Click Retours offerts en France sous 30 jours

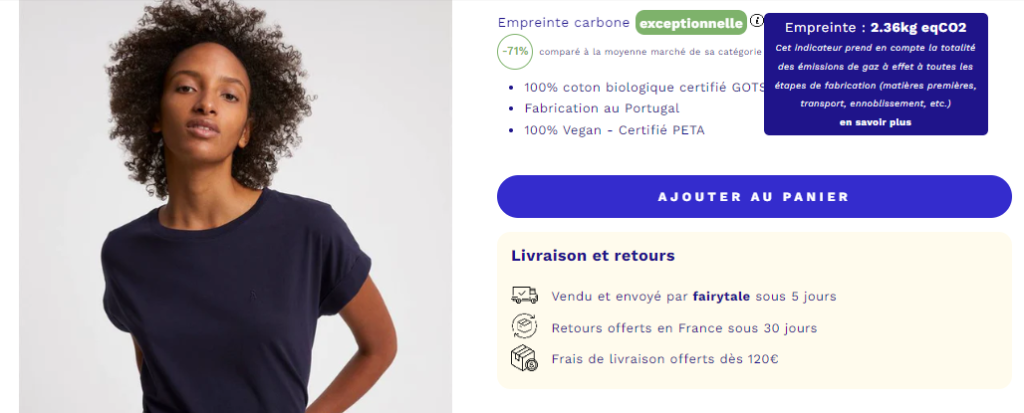(684, 328)
